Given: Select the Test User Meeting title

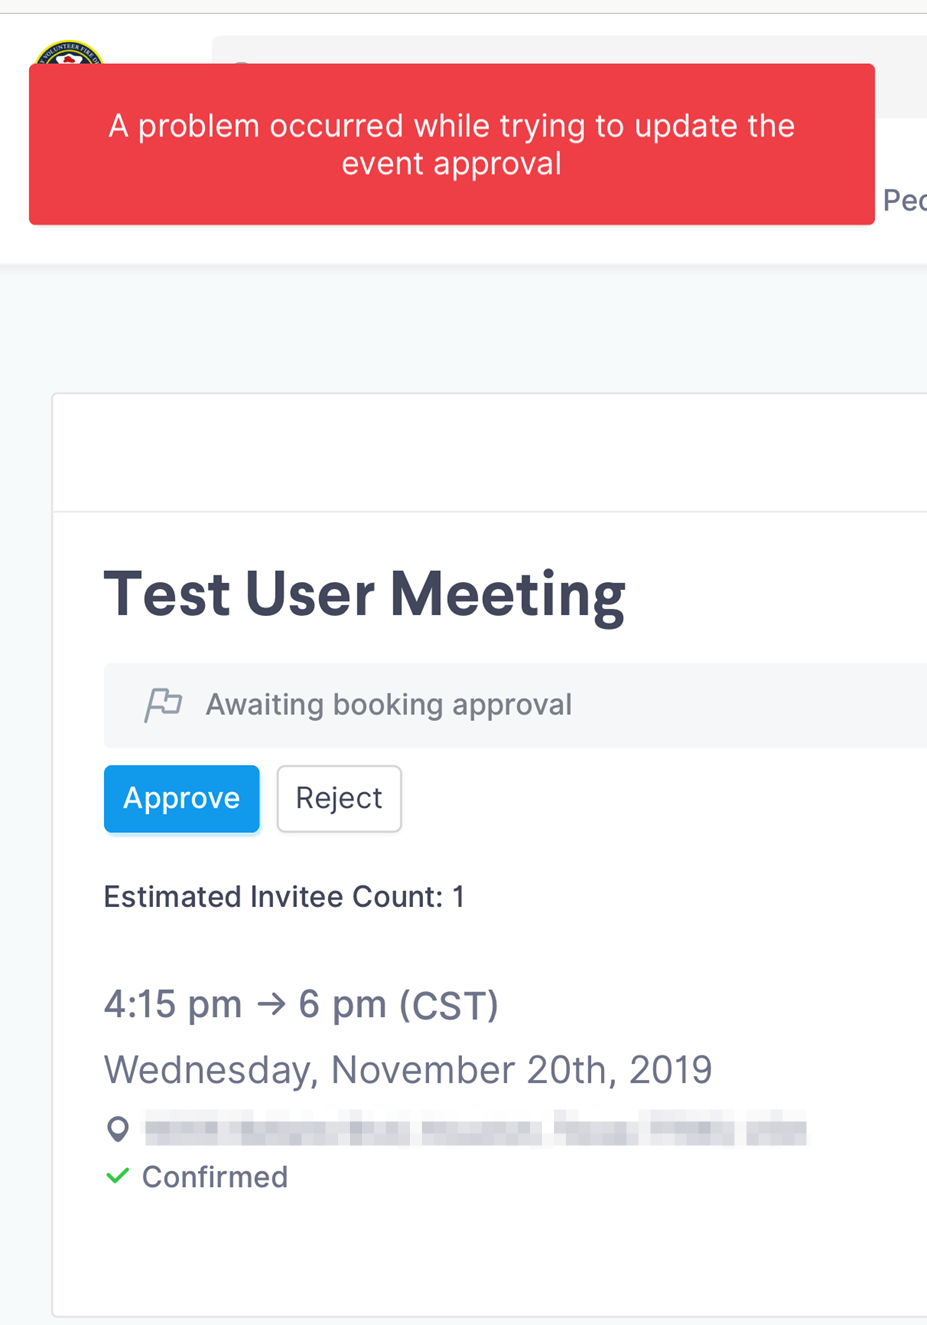Looking at the screenshot, I should 365,594.
